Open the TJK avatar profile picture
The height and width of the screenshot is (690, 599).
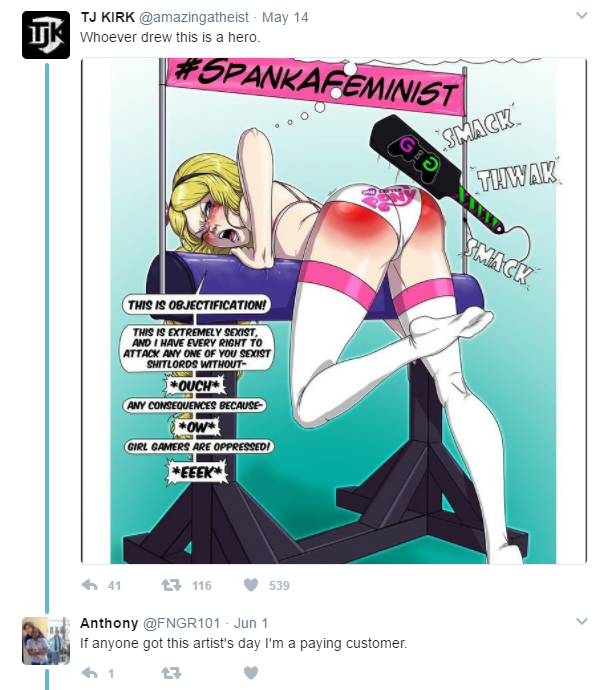click(46, 35)
